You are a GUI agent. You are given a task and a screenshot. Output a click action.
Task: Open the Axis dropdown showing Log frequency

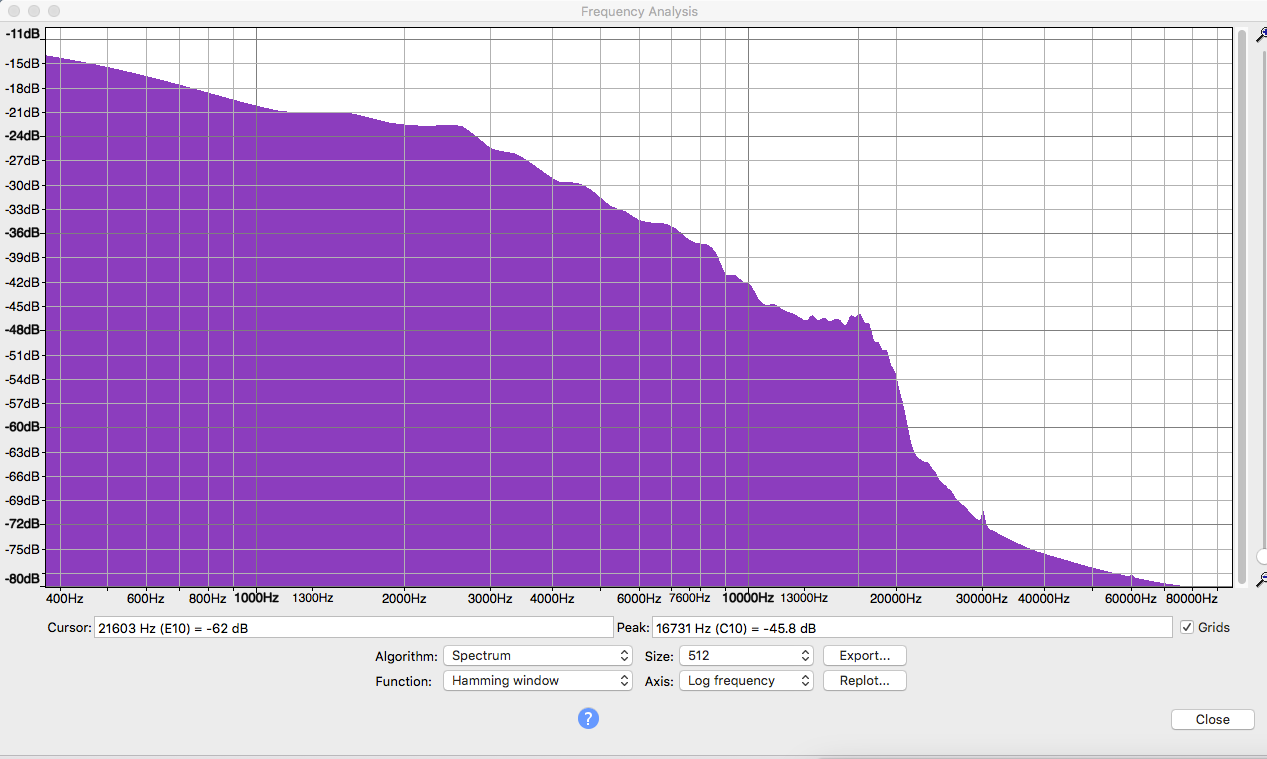tap(746, 681)
